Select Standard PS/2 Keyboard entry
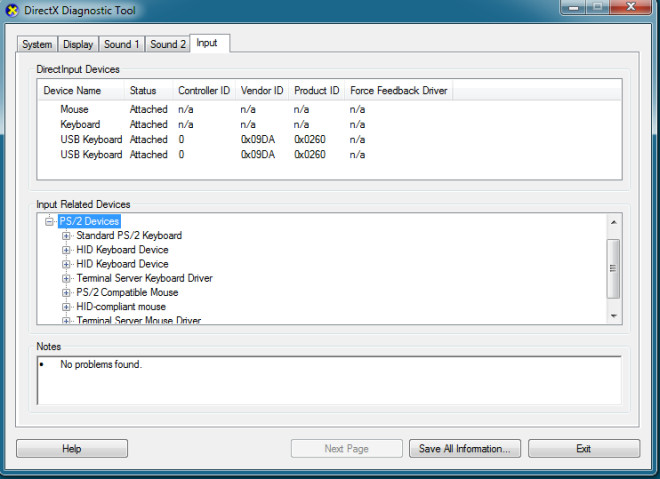 (x=129, y=235)
